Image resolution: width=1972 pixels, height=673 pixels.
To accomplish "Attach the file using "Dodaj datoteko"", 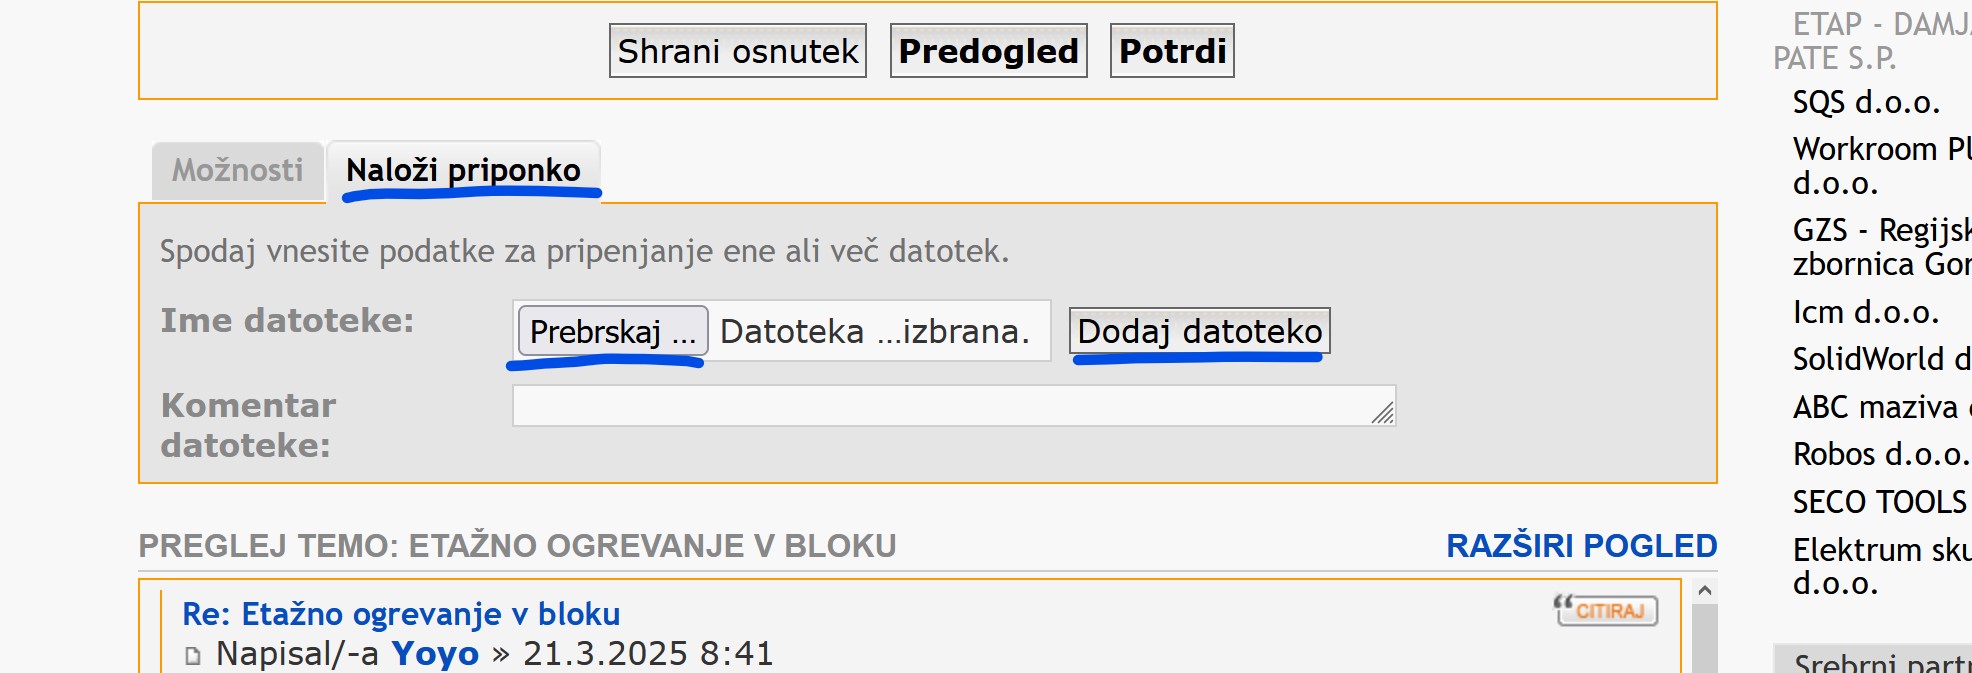I will point(1199,332).
